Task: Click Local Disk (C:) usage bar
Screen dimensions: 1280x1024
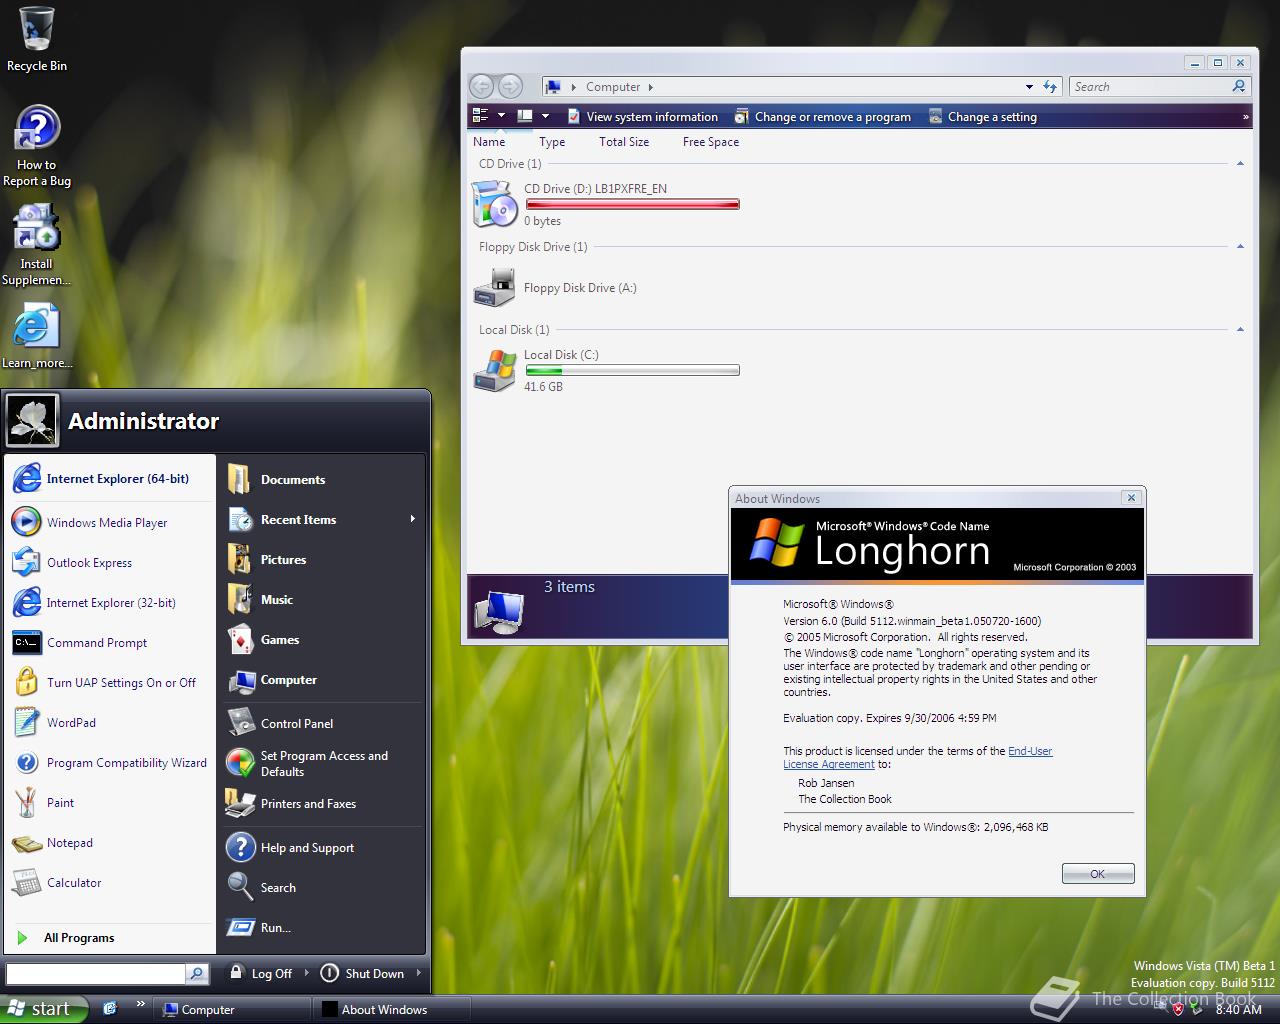Action: pos(632,370)
